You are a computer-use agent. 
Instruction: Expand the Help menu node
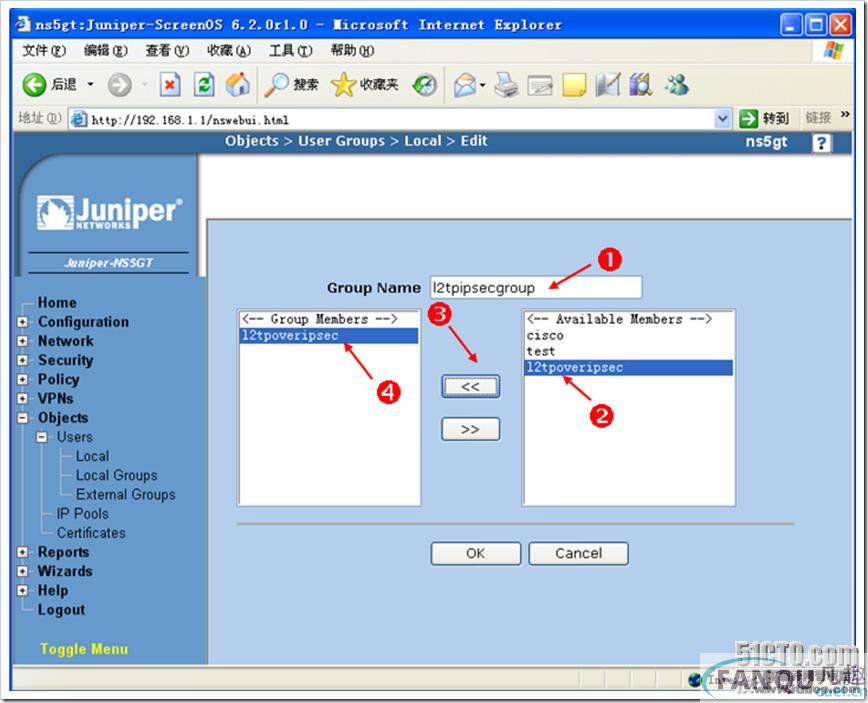[22, 590]
